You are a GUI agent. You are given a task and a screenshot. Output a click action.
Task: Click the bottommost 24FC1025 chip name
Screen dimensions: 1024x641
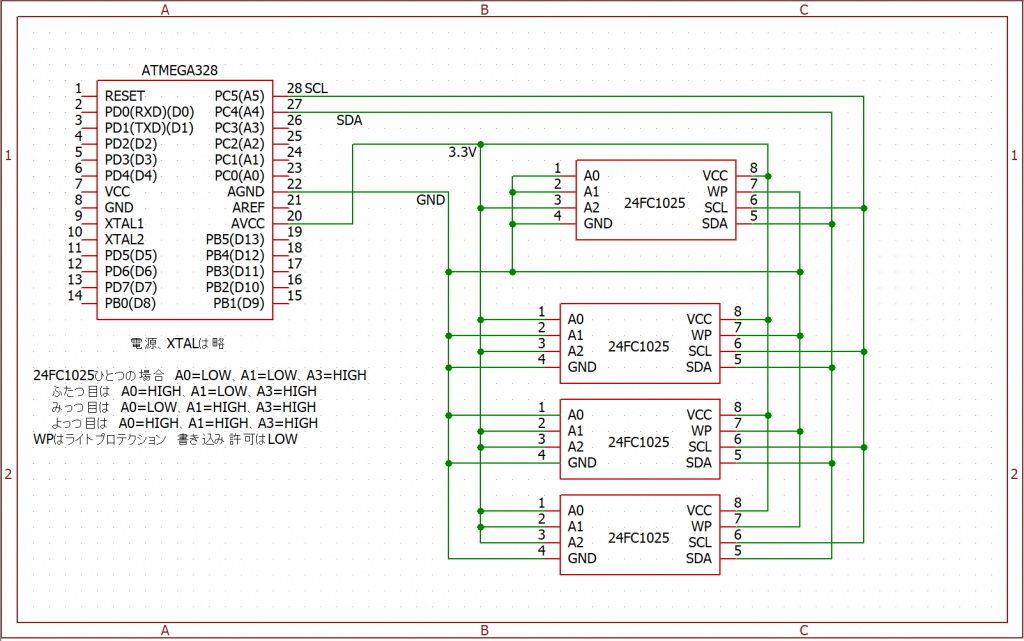(638, 537)
